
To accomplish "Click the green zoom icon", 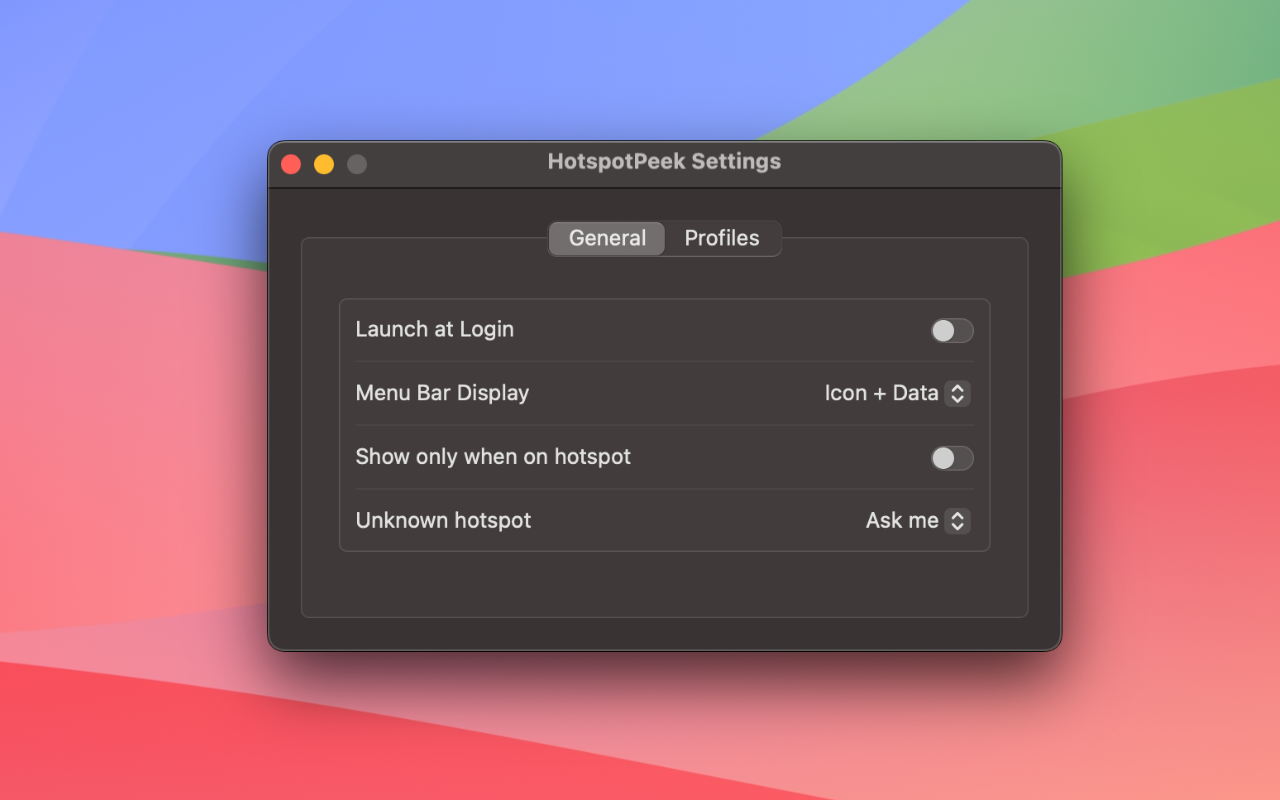I will 357,163.
